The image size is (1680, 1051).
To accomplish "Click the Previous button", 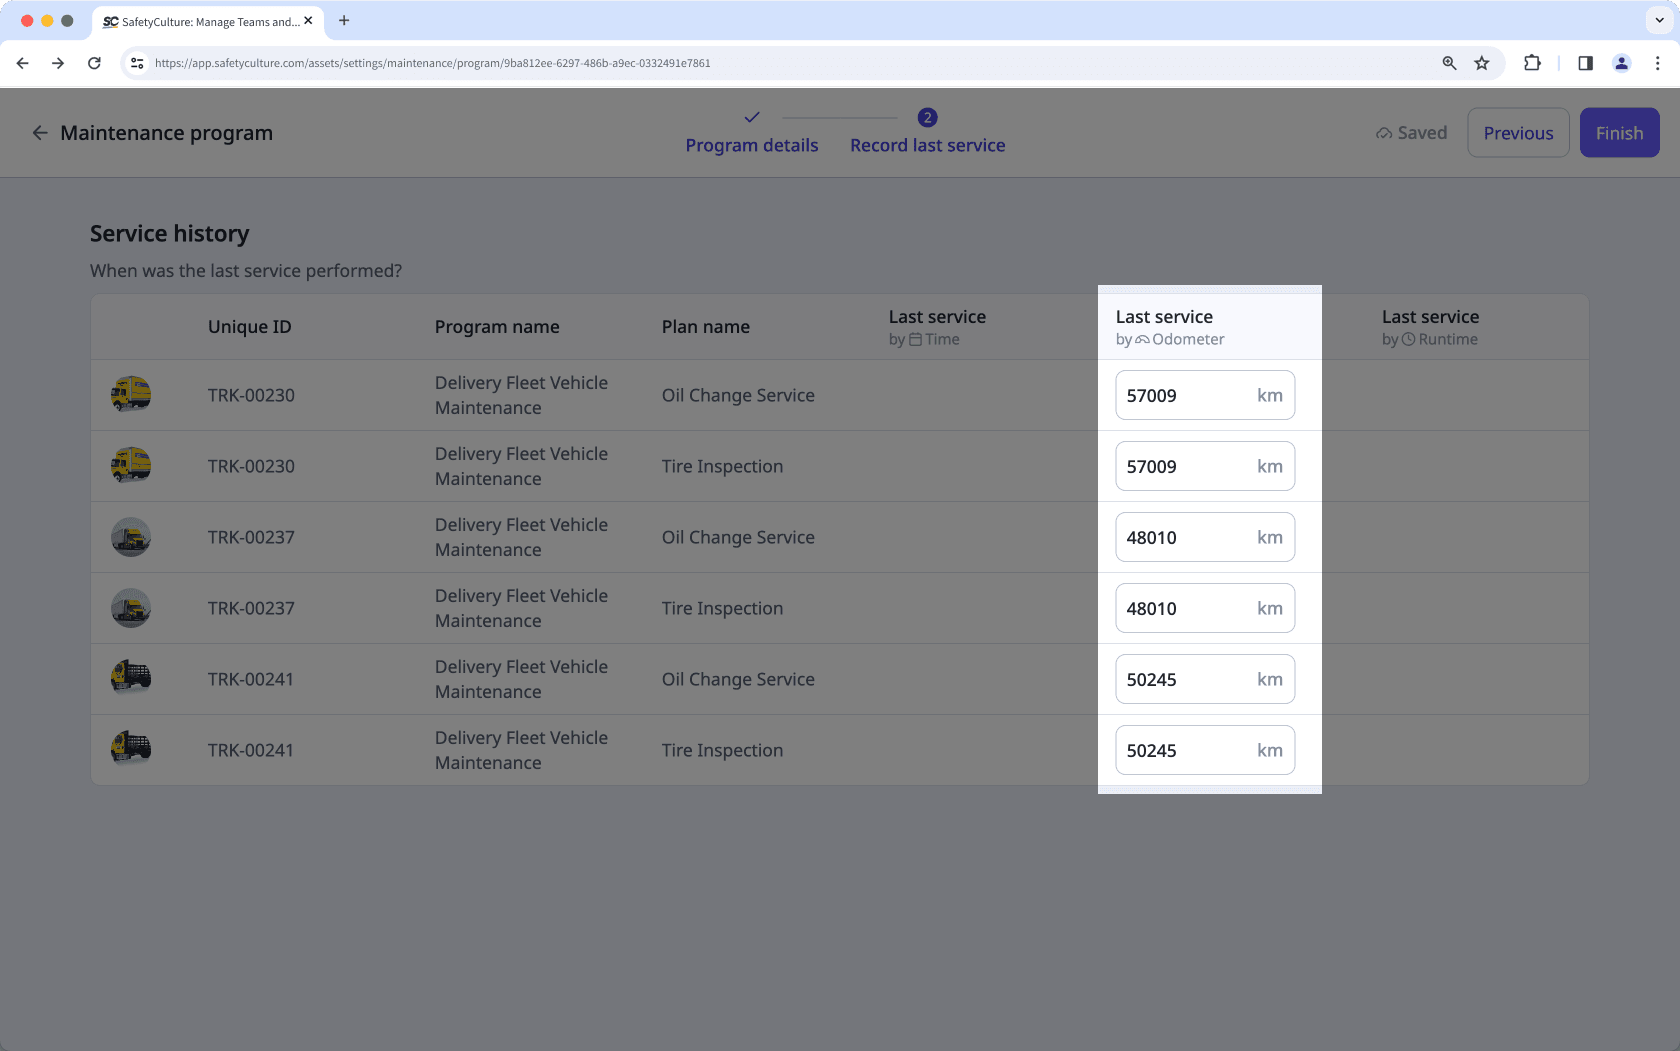I will tap(1518, 132).
